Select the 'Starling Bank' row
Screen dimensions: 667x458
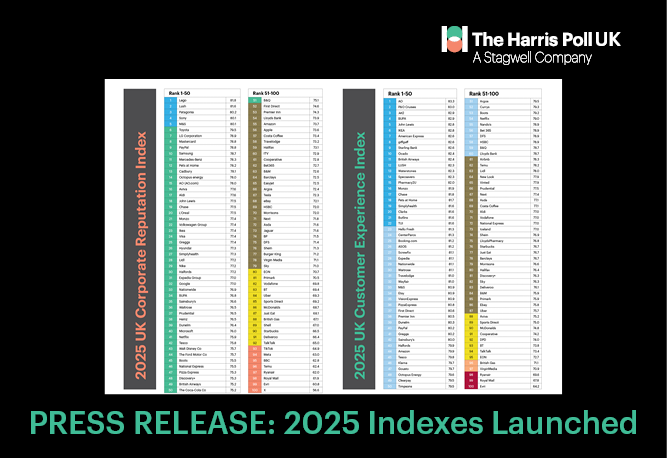(420, 148)
